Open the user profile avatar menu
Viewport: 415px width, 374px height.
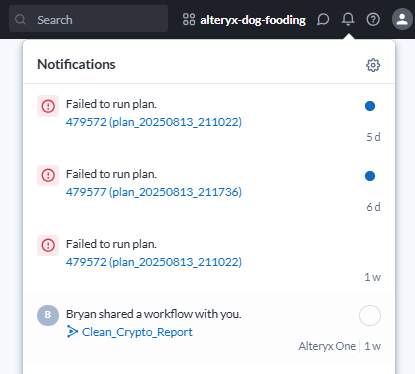point(402,19)
